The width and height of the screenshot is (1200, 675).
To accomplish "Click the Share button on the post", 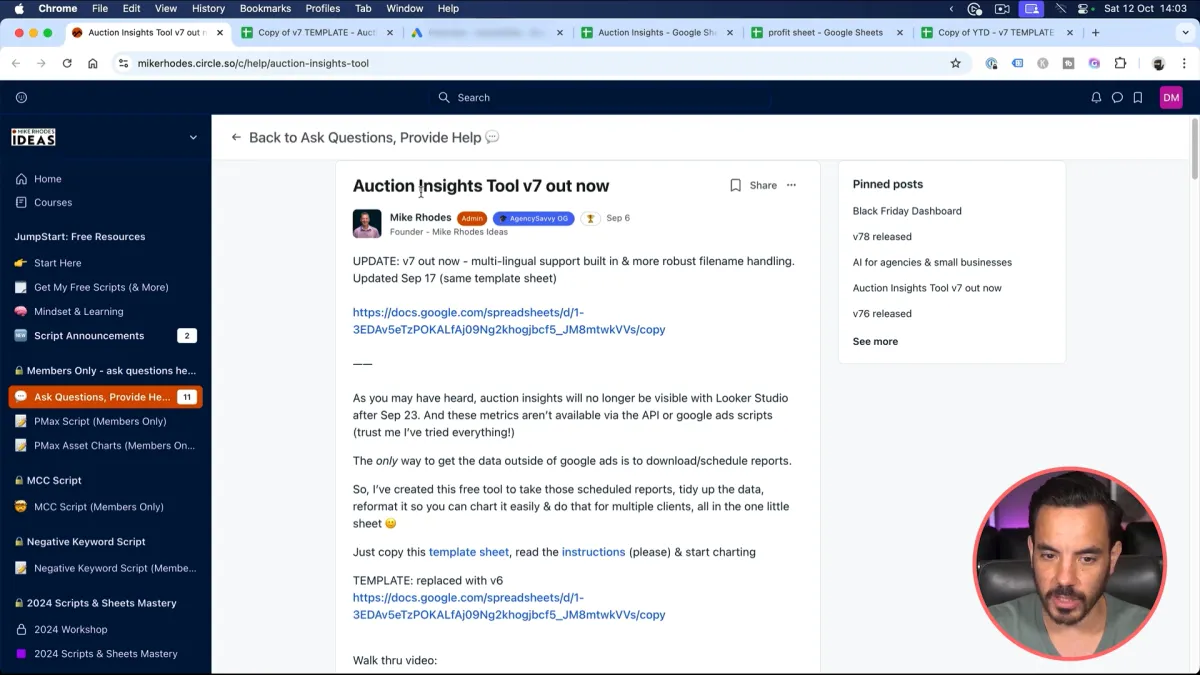I will click(x=763, y=185).
